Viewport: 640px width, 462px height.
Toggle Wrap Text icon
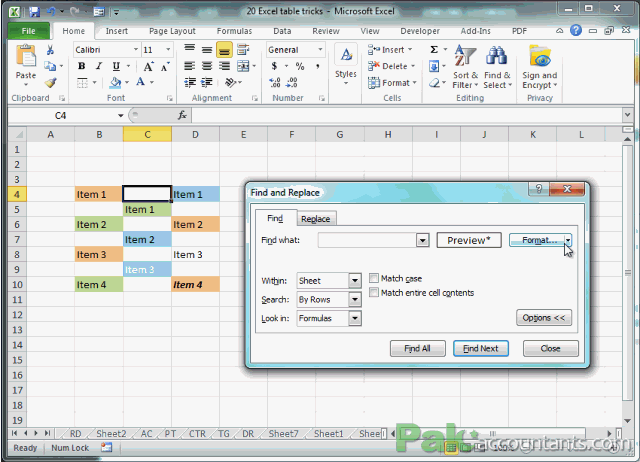tap(243, 50)
